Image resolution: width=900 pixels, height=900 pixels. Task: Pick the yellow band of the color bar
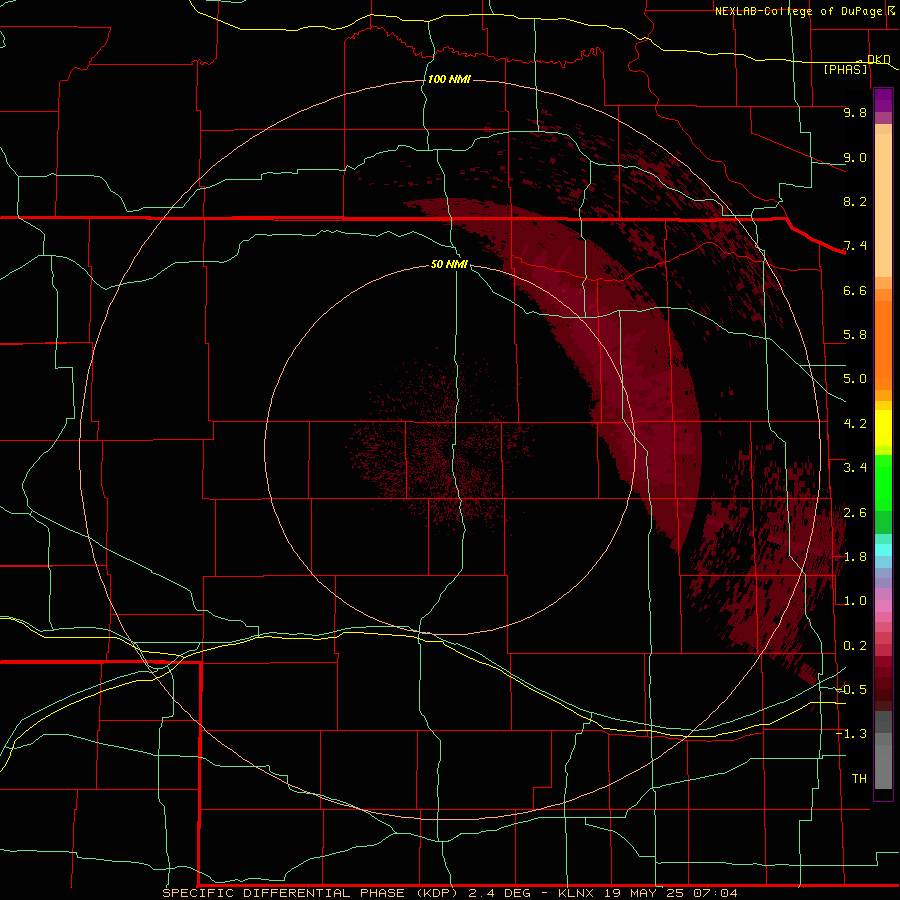tap(883, 428)
